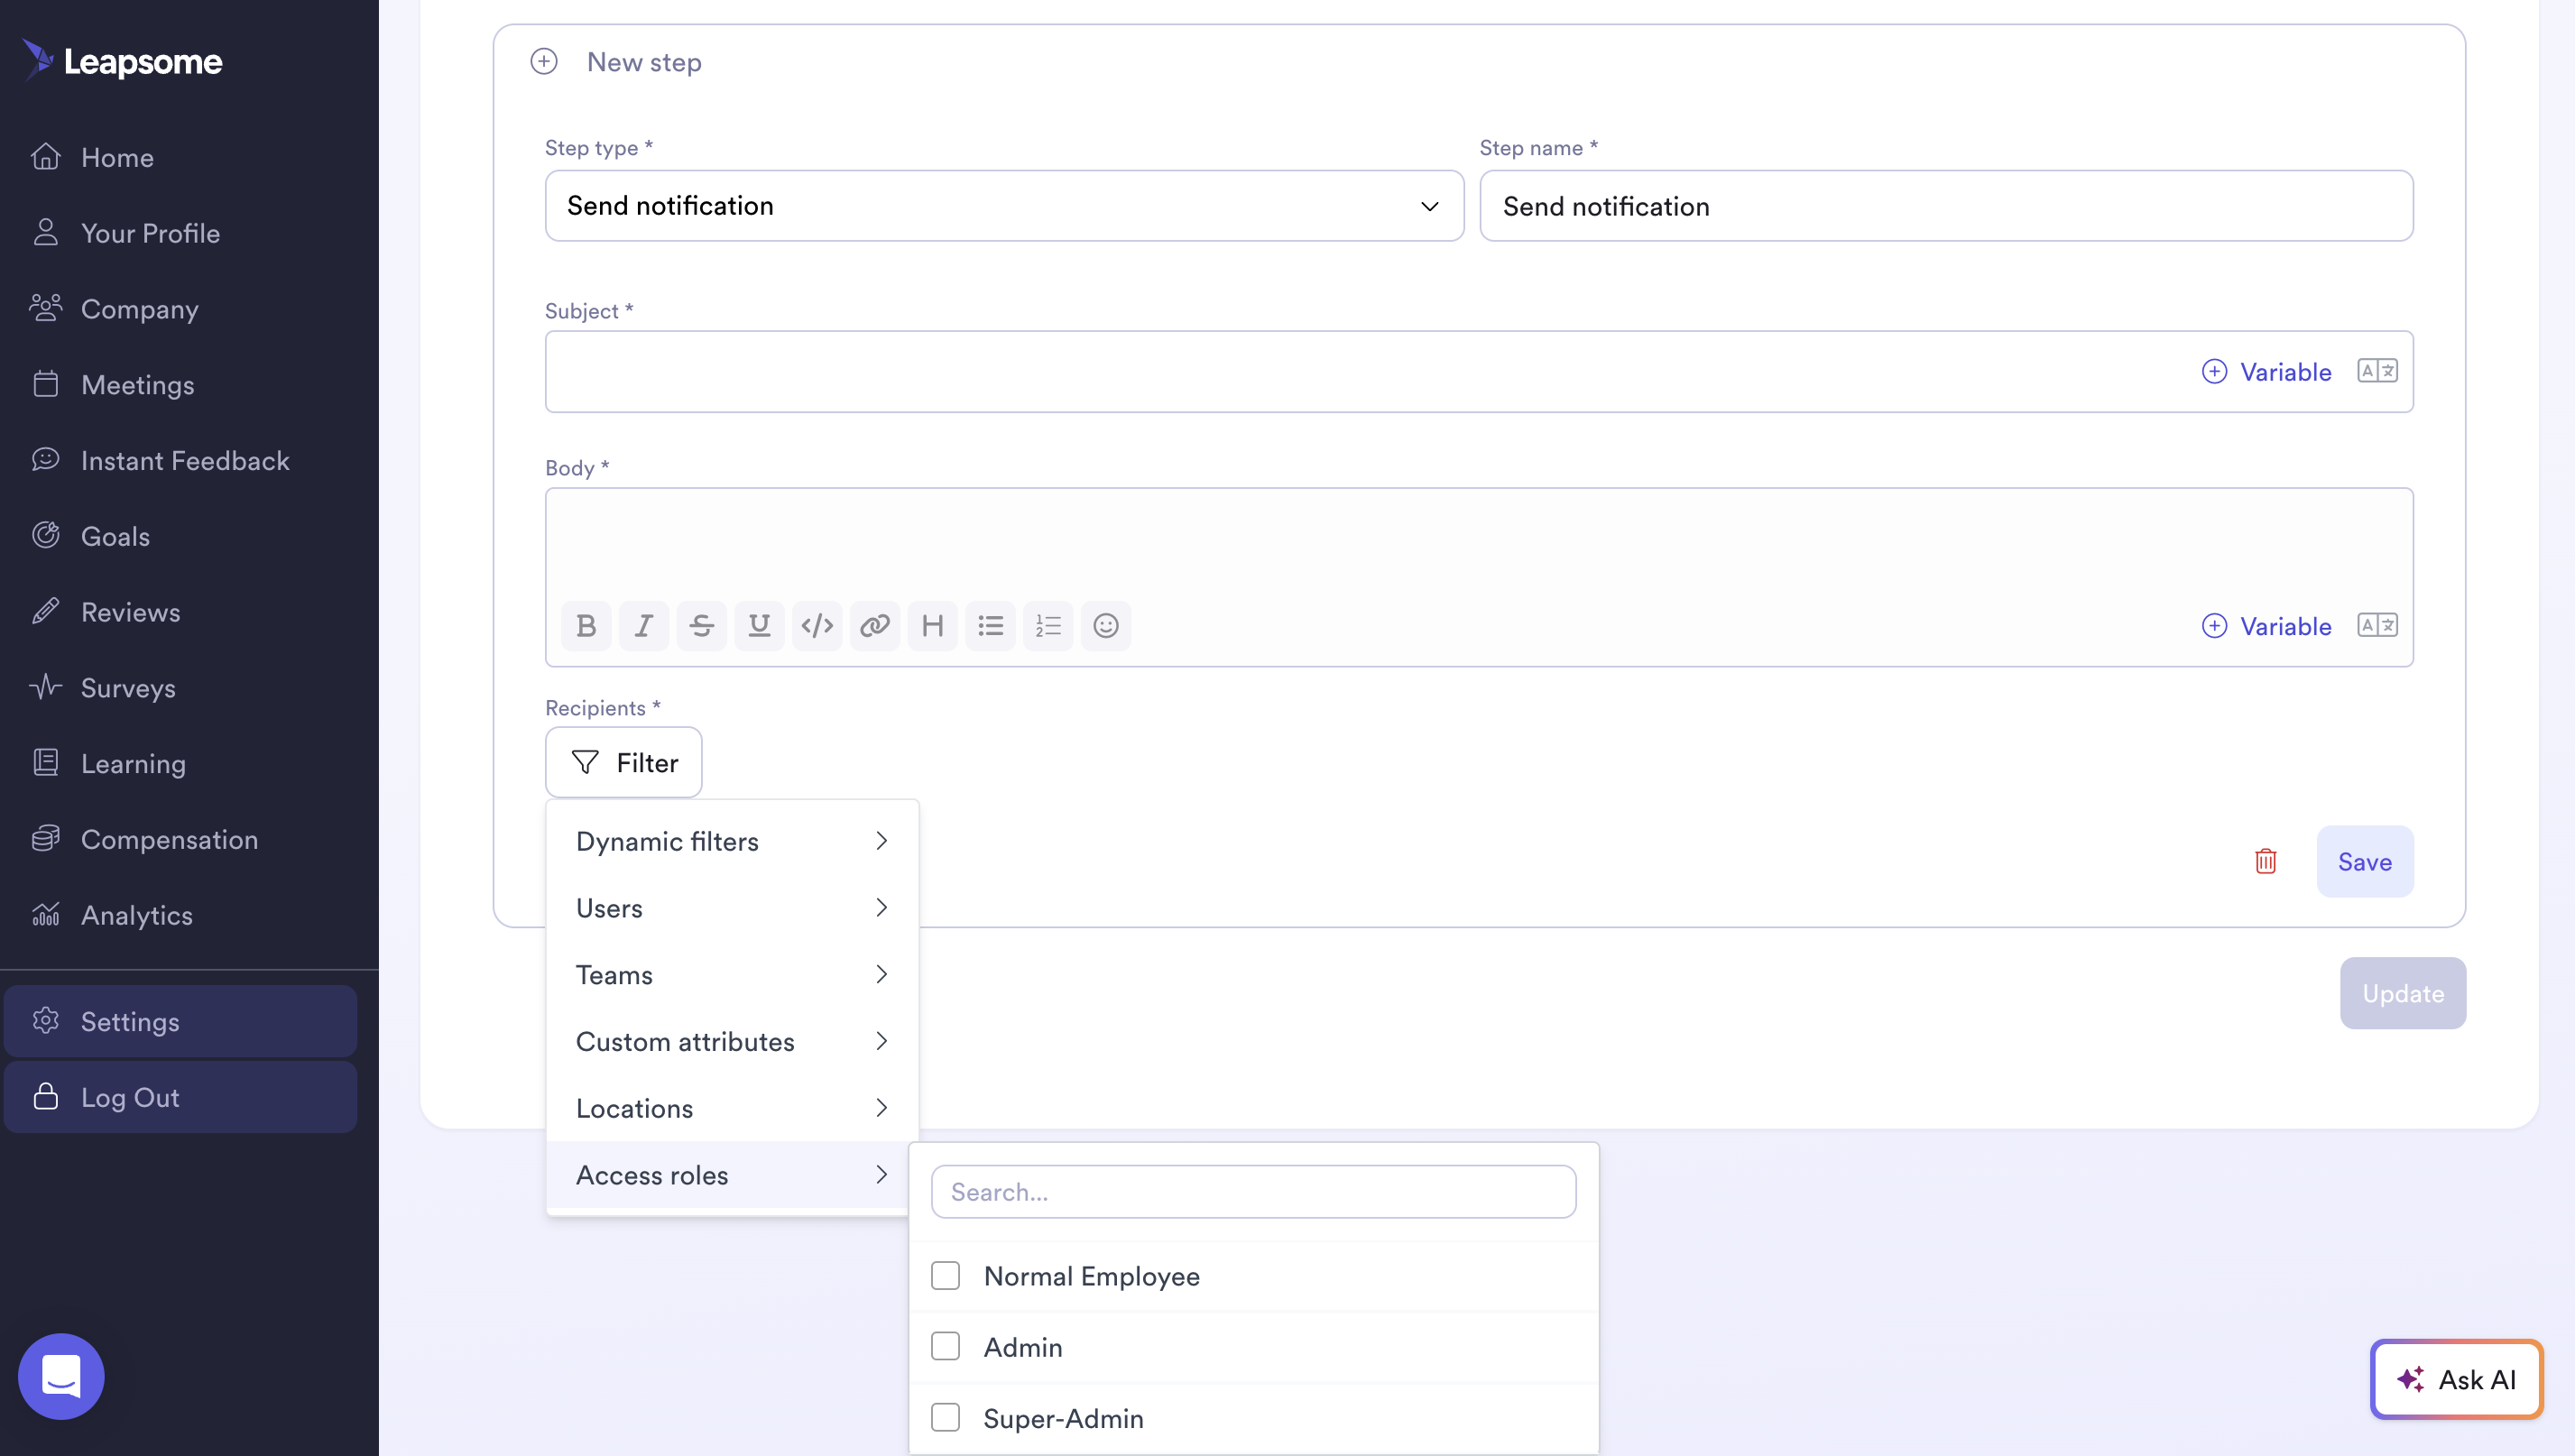Screen dimensions: 2575x1456
Task: Open the Recipients Filter button
Action: (x=624, y=762)
